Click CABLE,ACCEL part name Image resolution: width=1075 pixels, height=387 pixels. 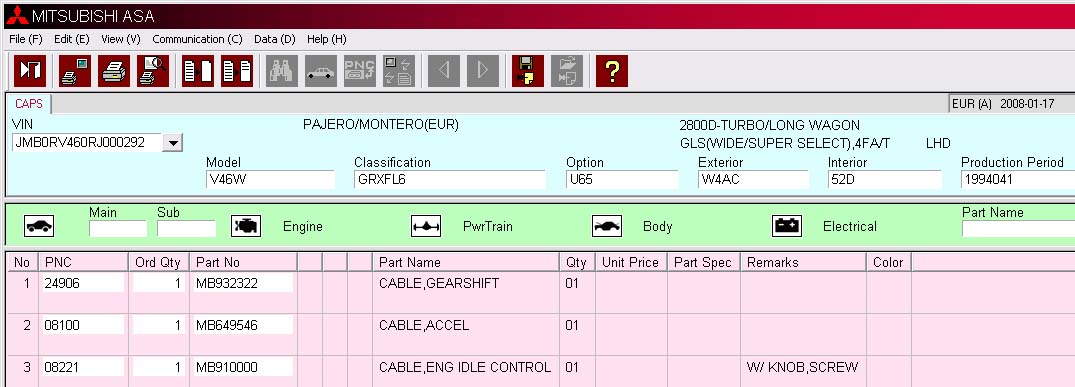click(x=424, y=325)
